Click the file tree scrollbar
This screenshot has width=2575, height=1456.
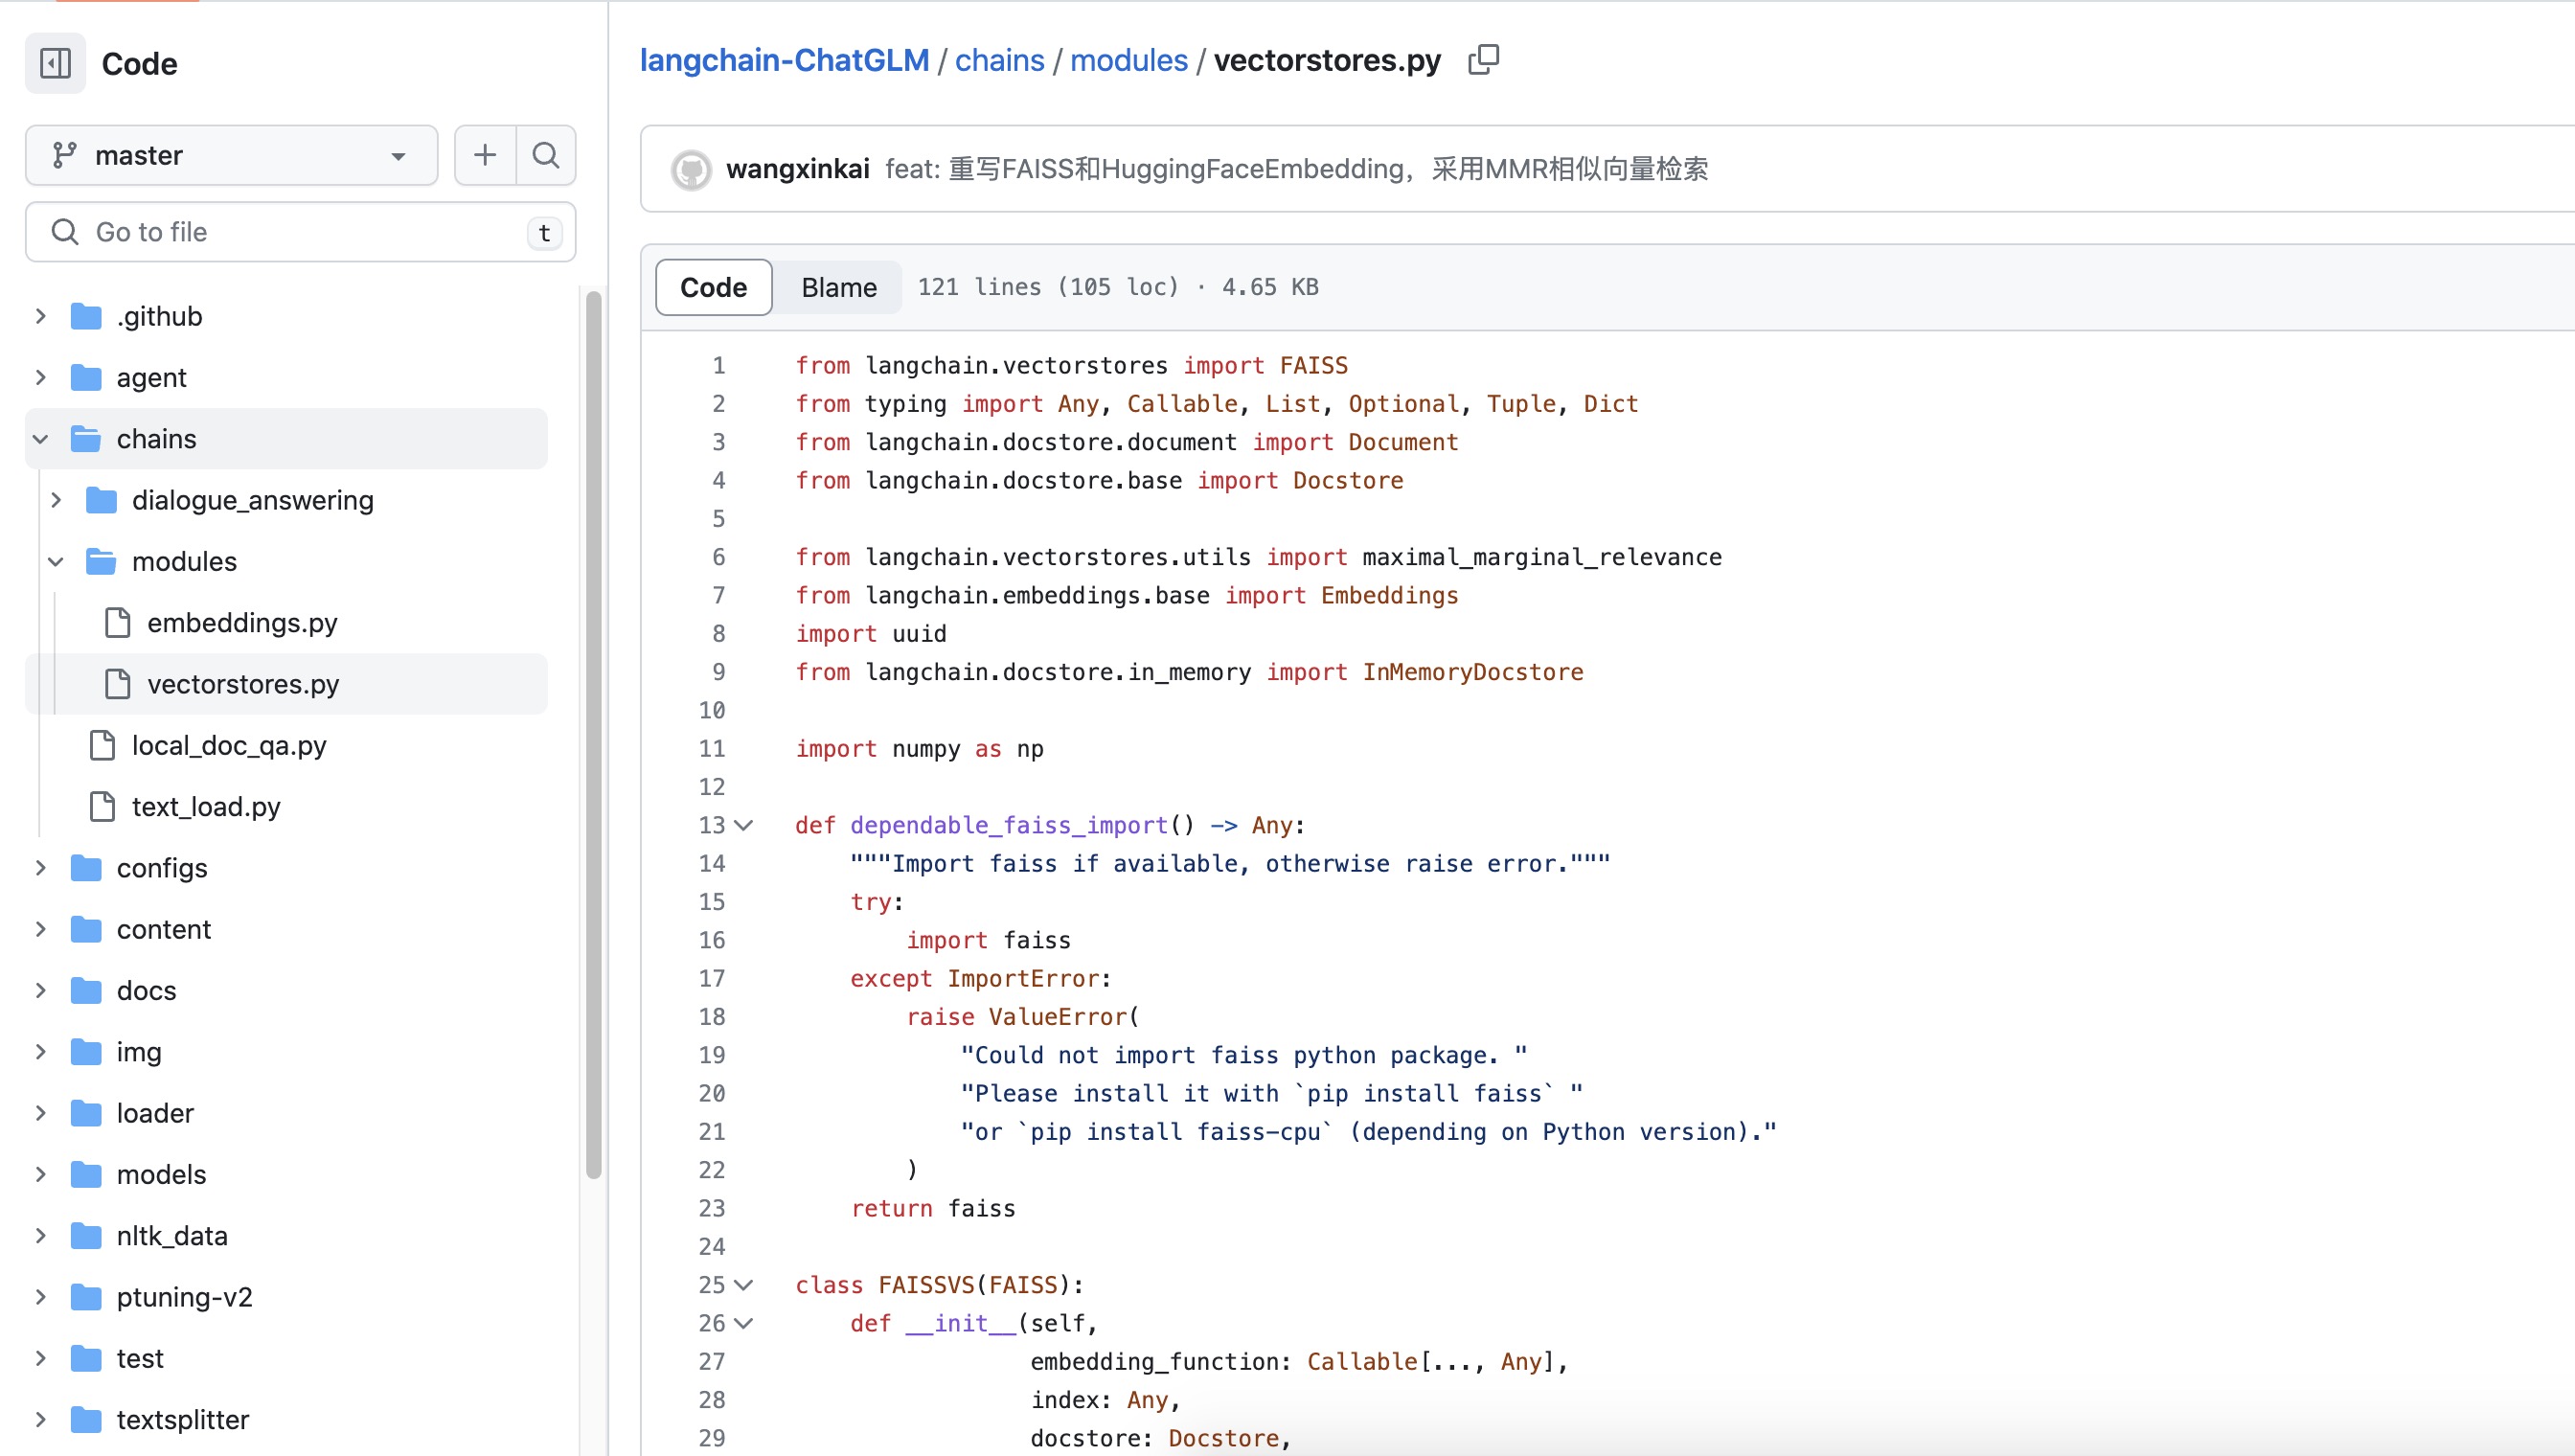coord(594,735)
